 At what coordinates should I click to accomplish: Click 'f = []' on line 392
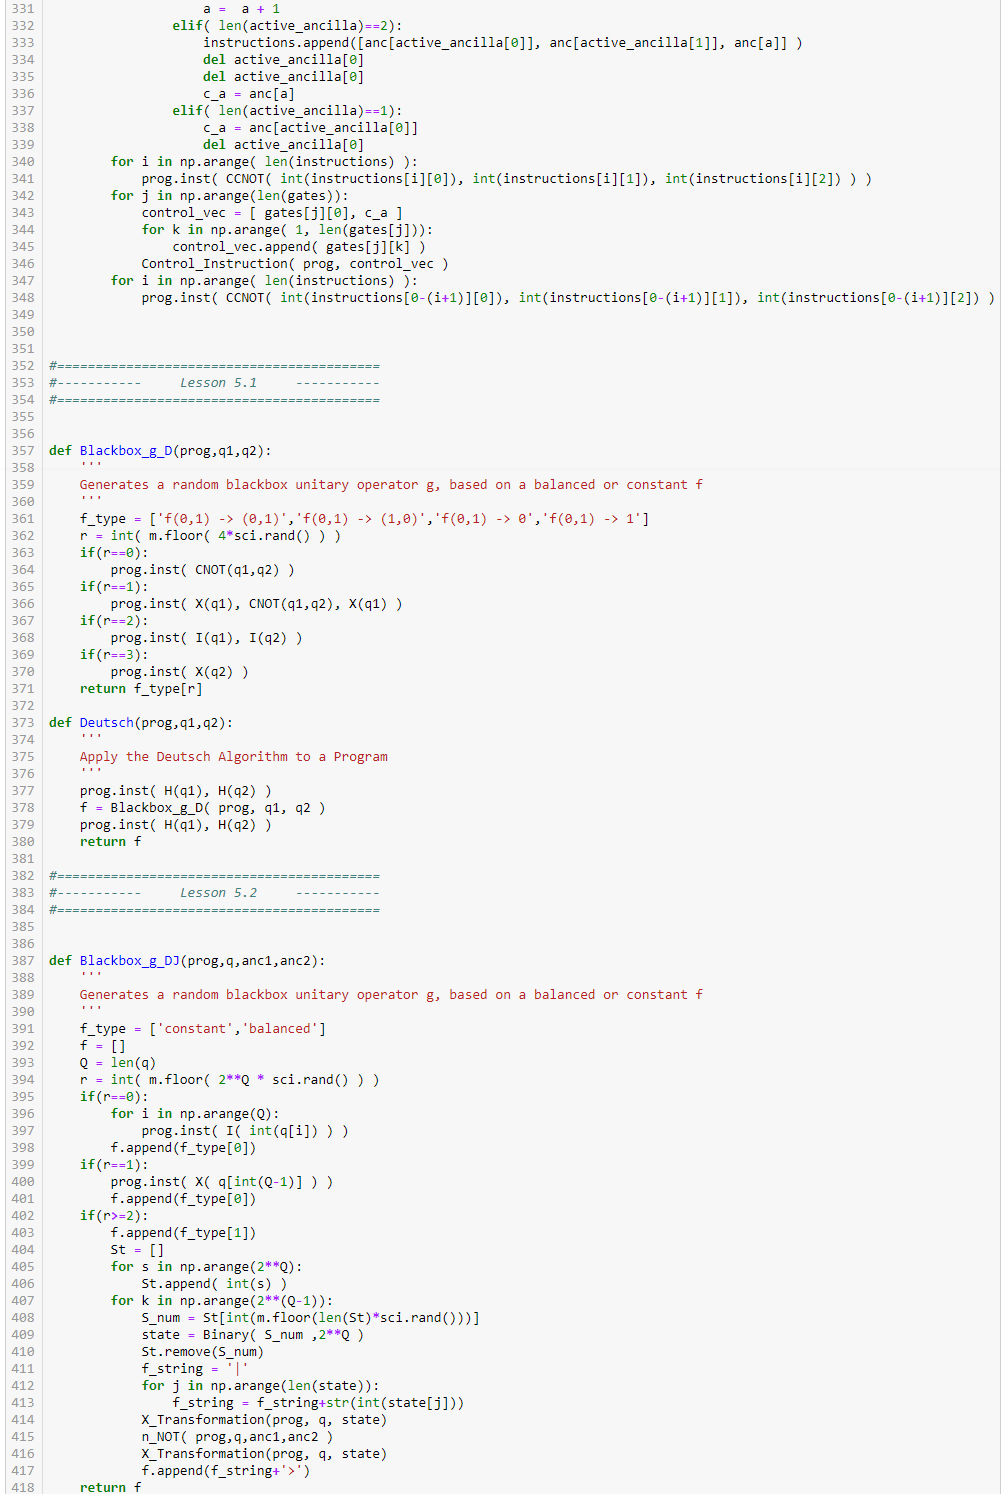pos(103,1046)
